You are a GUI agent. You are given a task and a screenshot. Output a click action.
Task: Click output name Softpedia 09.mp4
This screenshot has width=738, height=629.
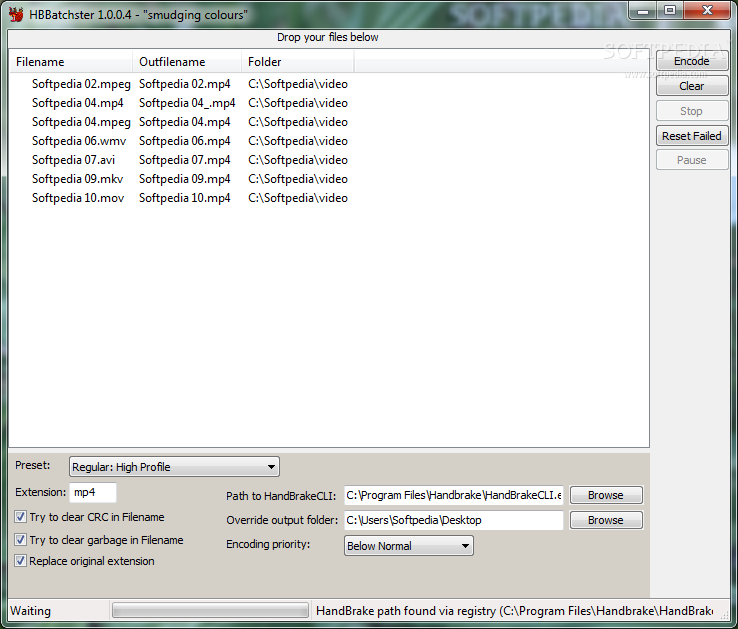[x=184, y=179]
